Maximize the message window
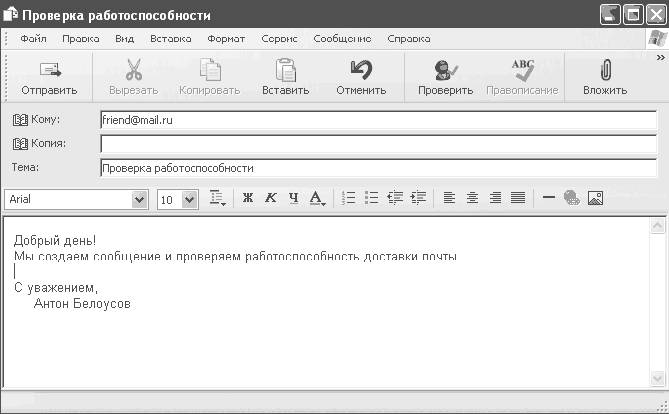 click(633, 15)
